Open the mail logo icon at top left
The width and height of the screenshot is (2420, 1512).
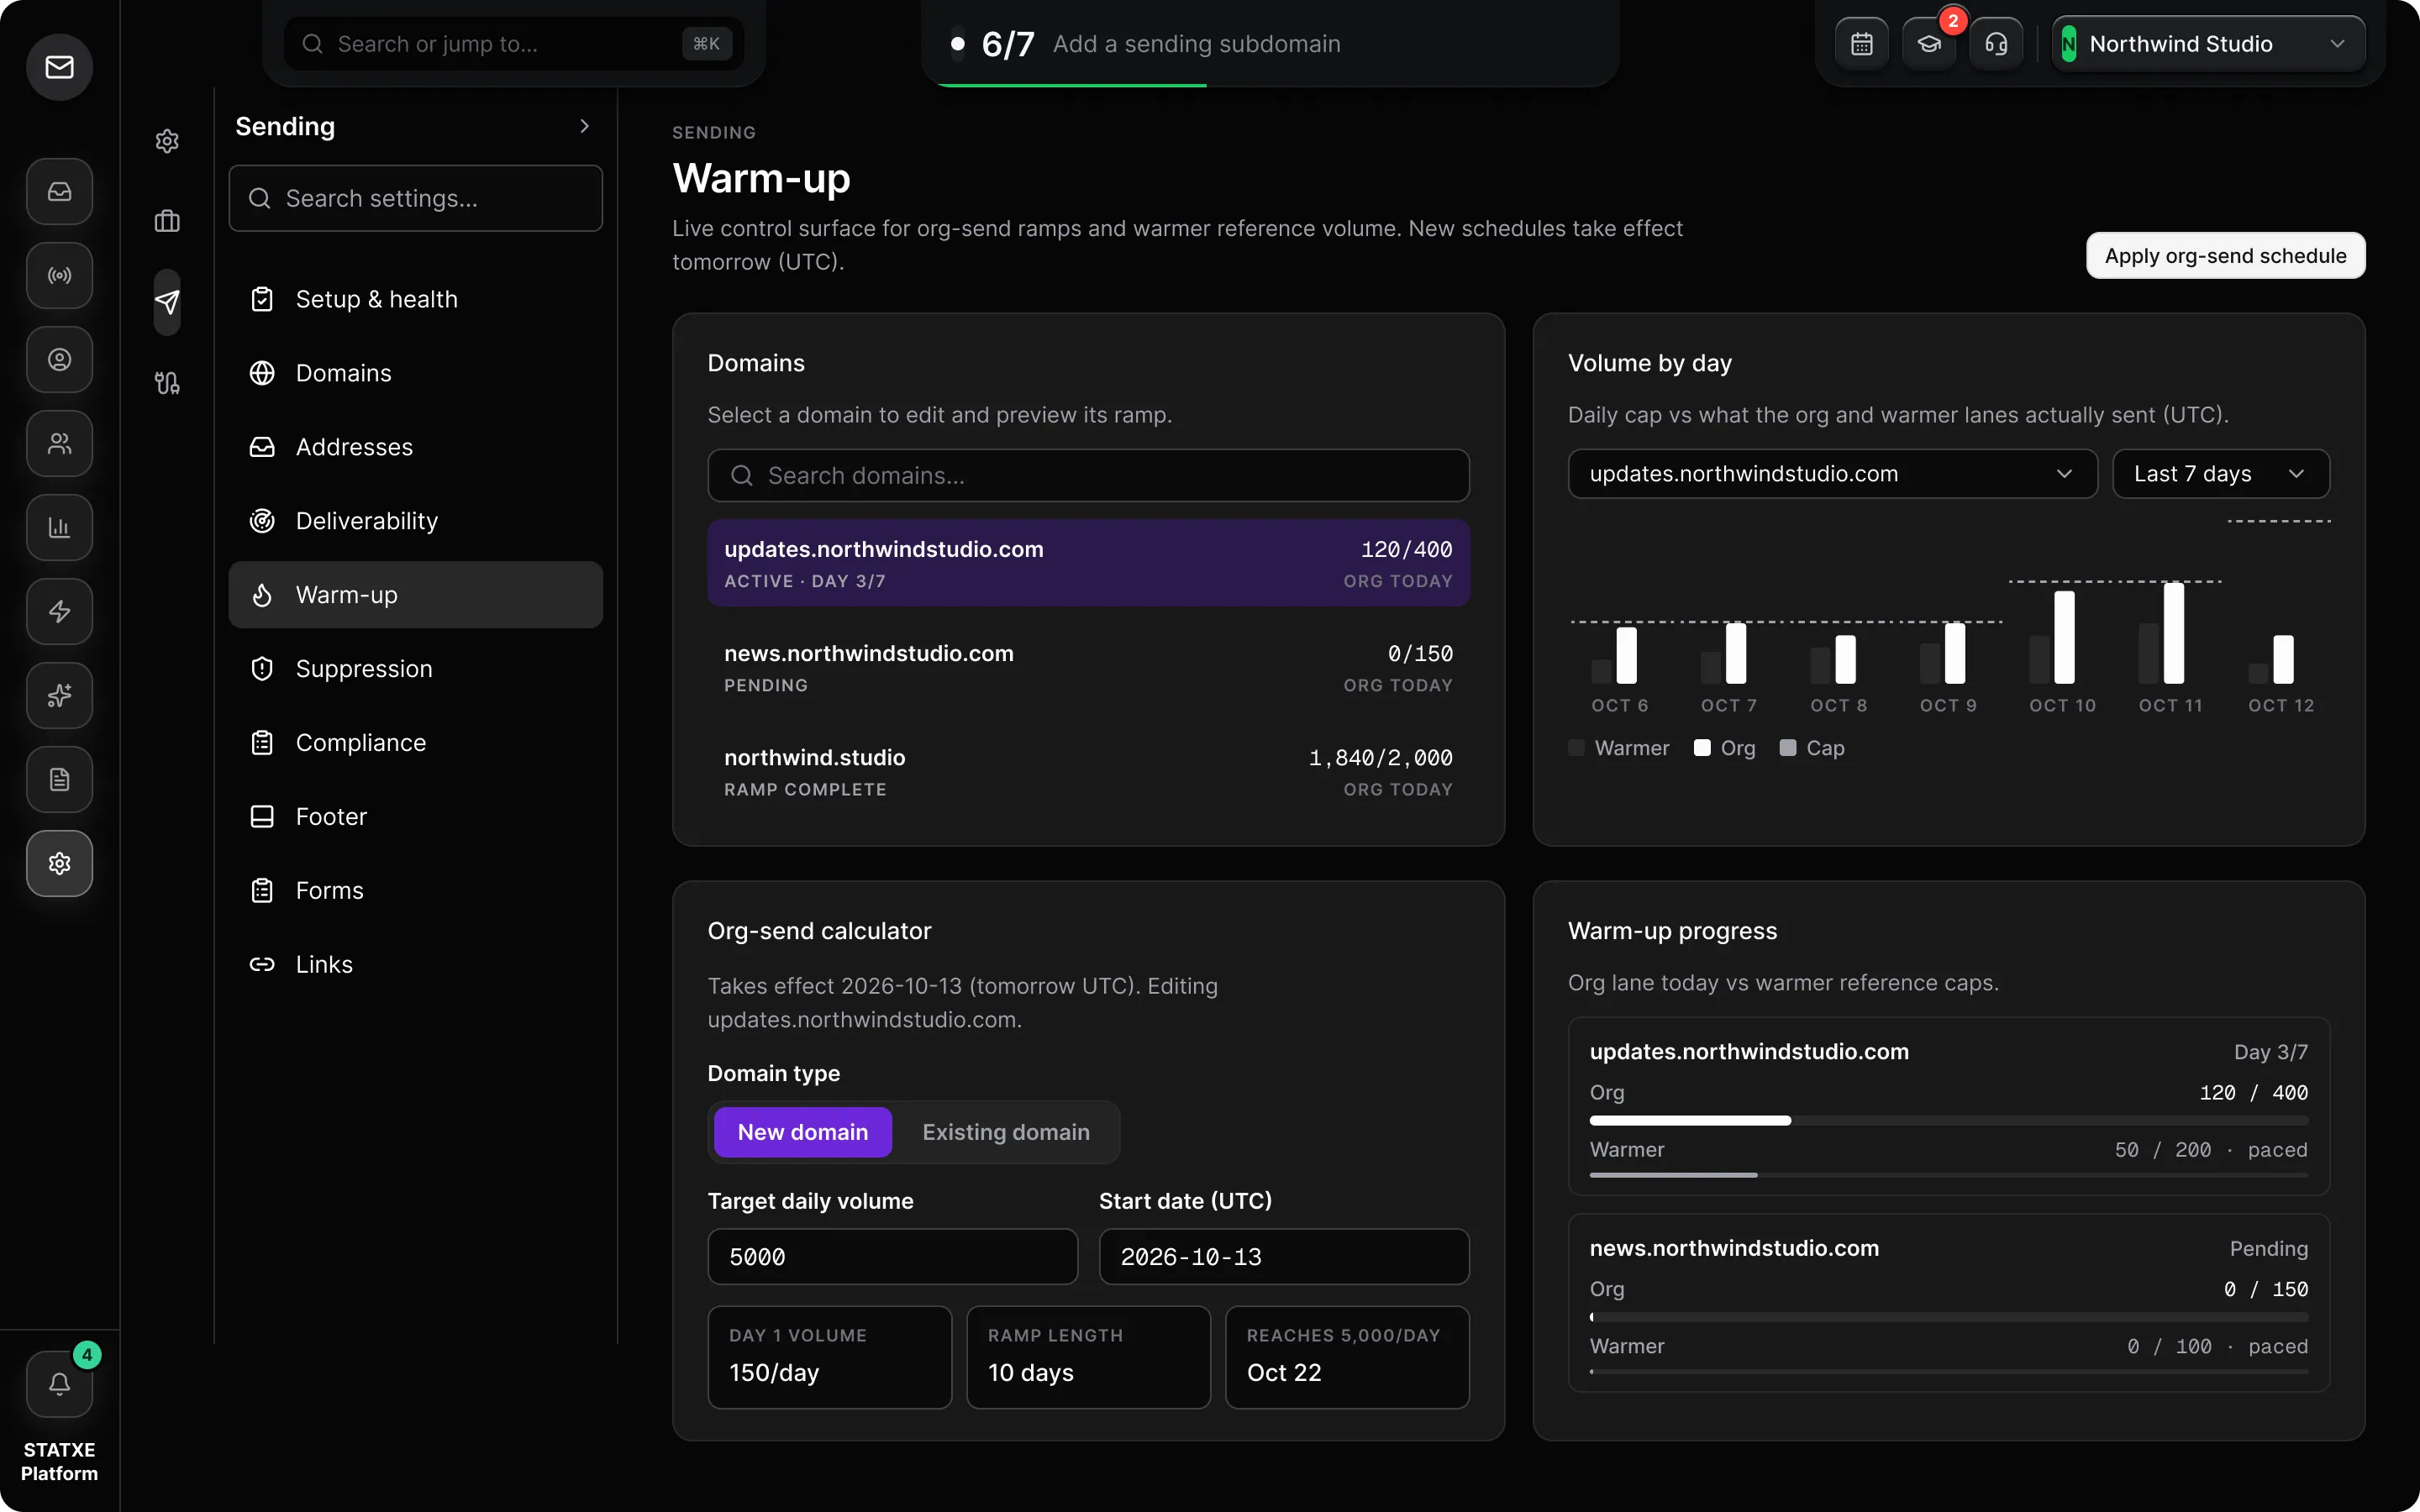[60, 67]
